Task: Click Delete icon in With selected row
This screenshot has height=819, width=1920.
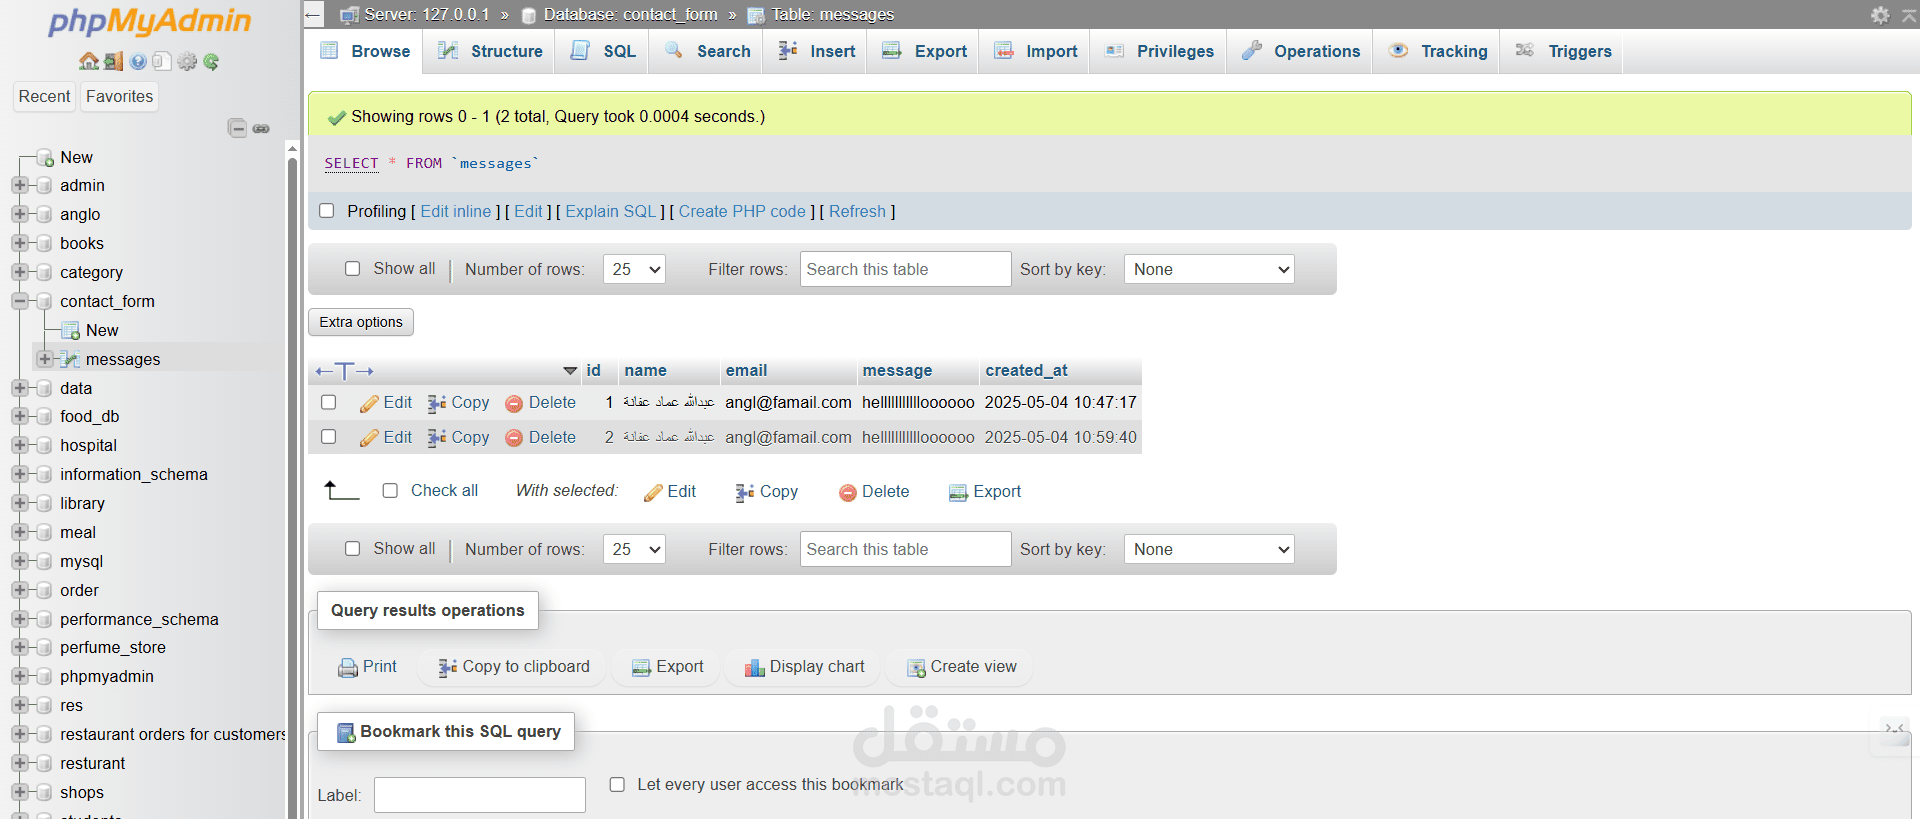Action: 848,492
